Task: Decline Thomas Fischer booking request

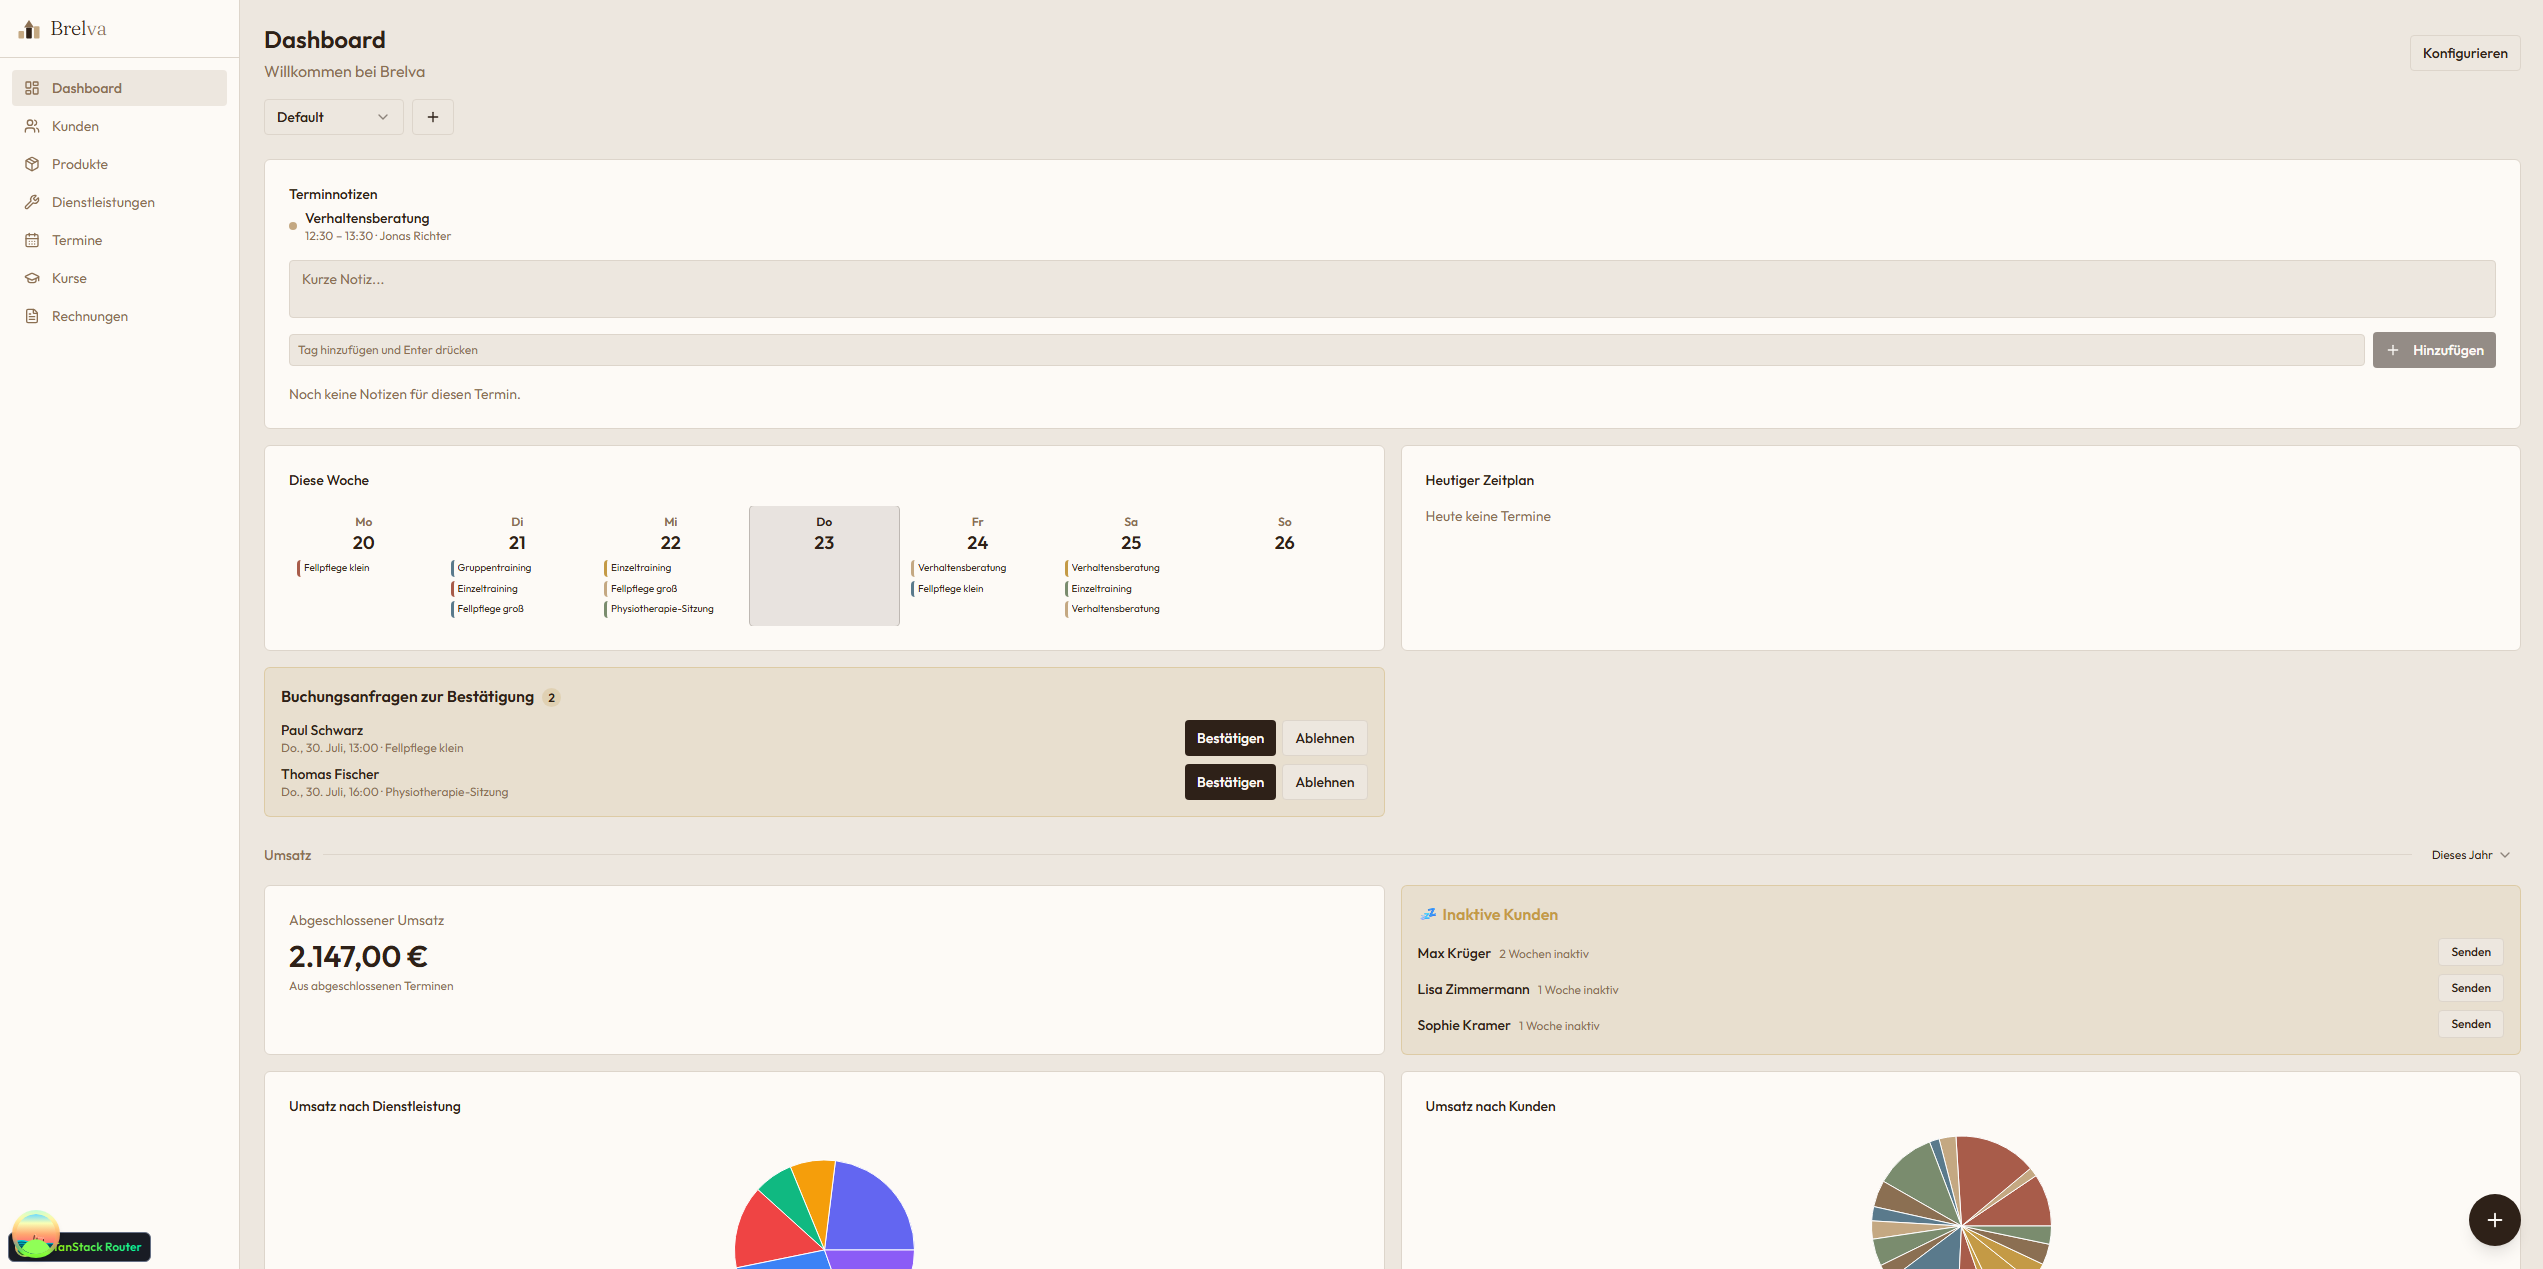Action: click(1324, 782)
